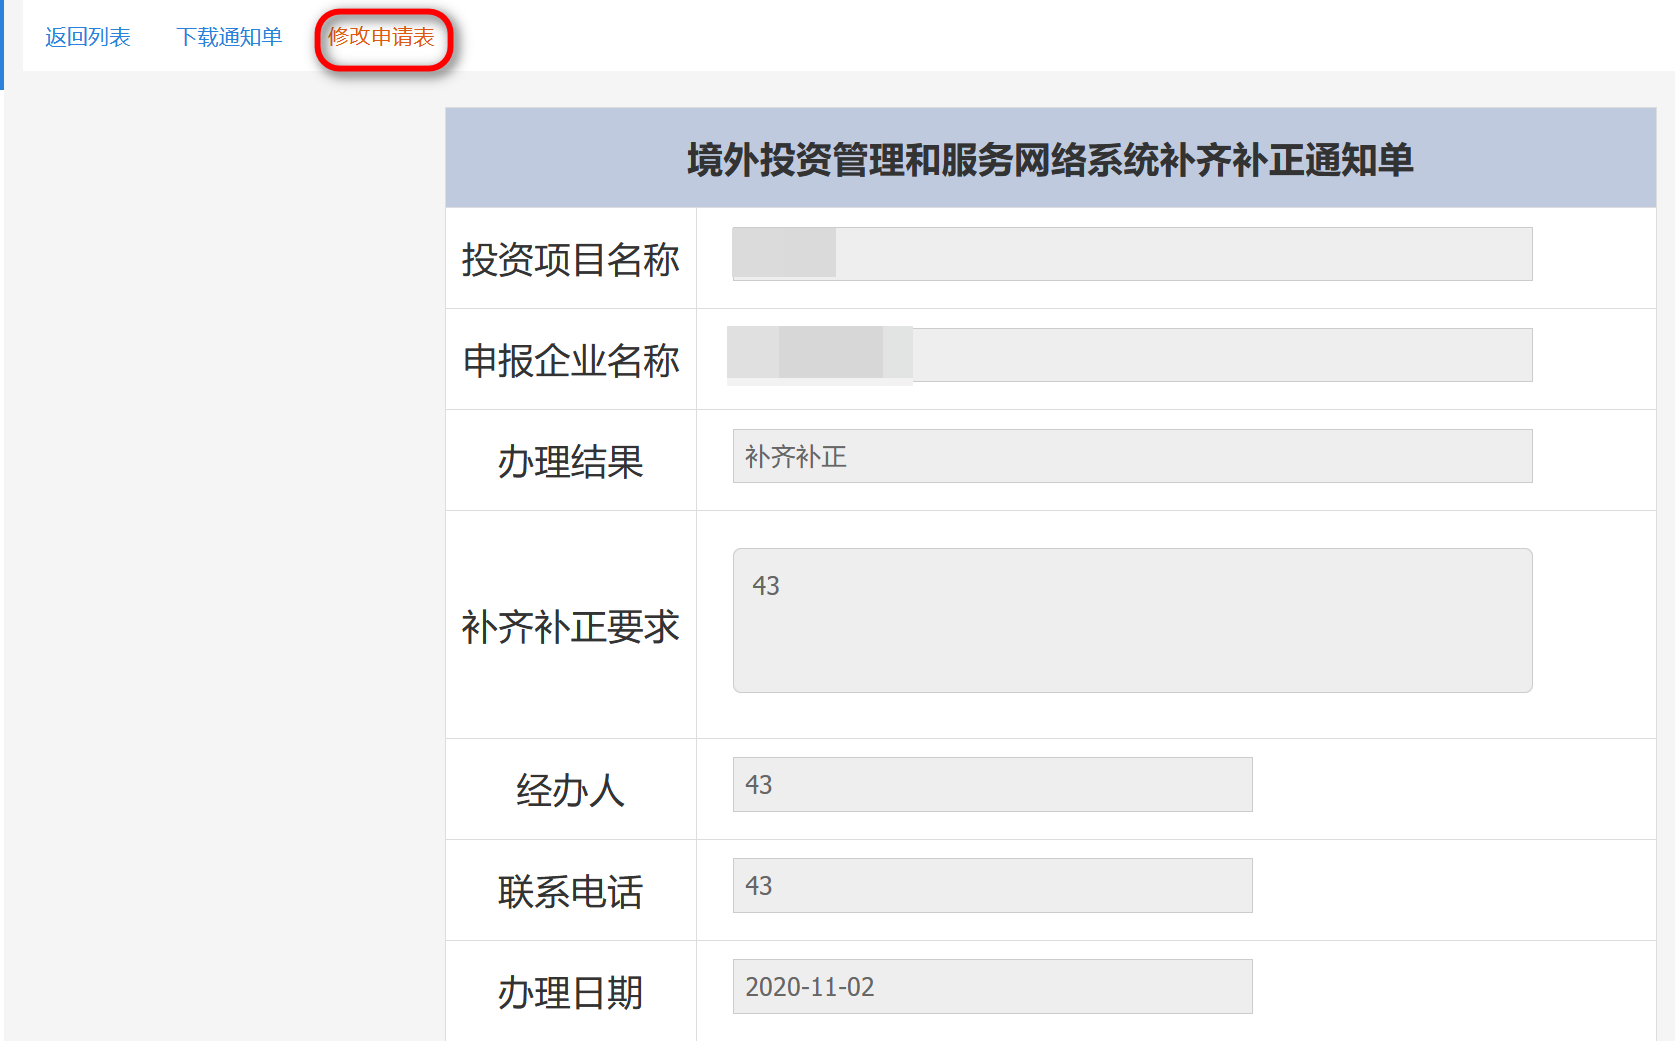Focus the 经办人 input field
1675x1041 pixels.
pos(992,785)
